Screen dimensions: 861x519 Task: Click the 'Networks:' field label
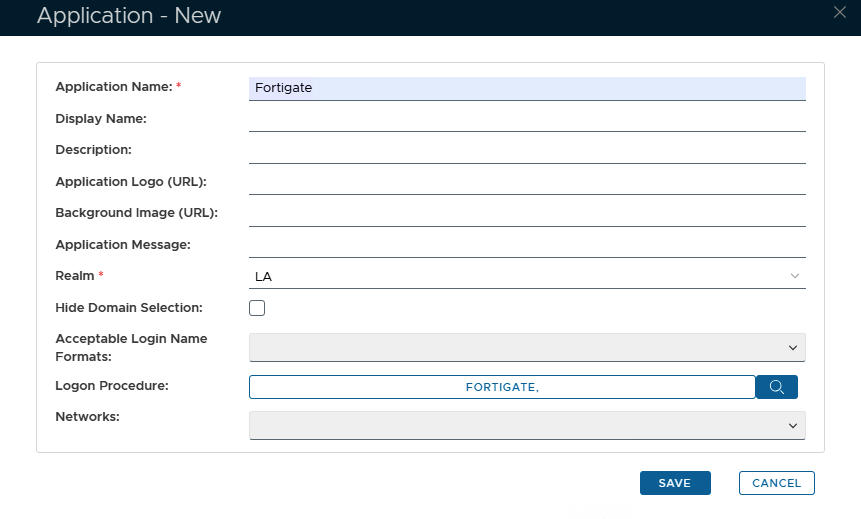tap(87, 417)
